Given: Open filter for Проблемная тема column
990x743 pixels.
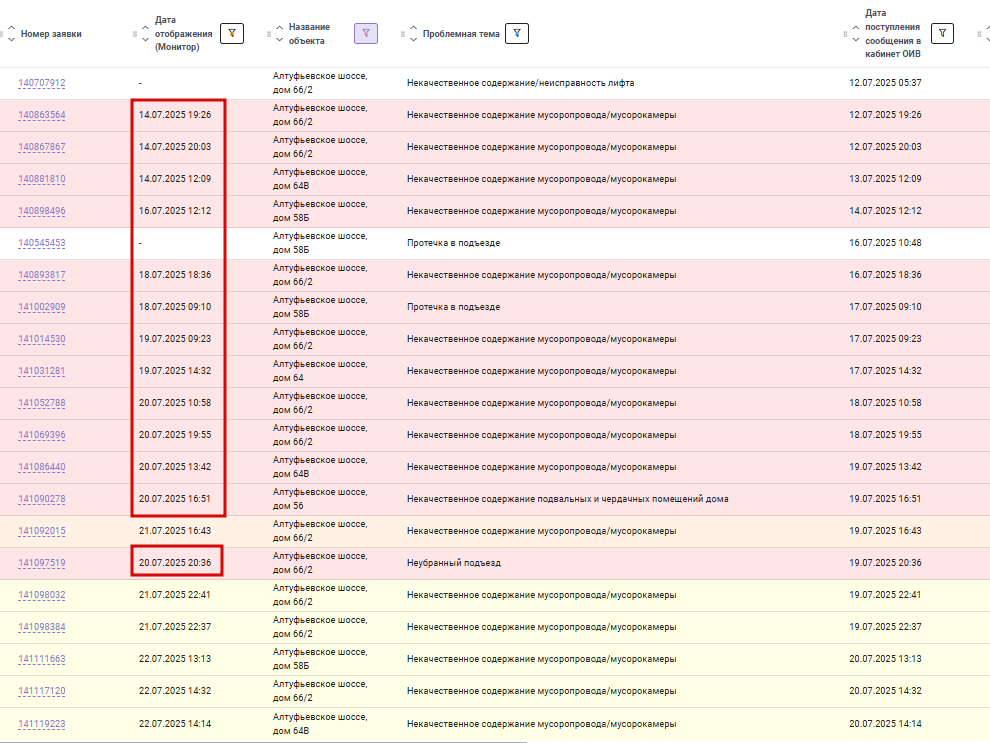Looking at the screenshot, I should coord(516,33).
